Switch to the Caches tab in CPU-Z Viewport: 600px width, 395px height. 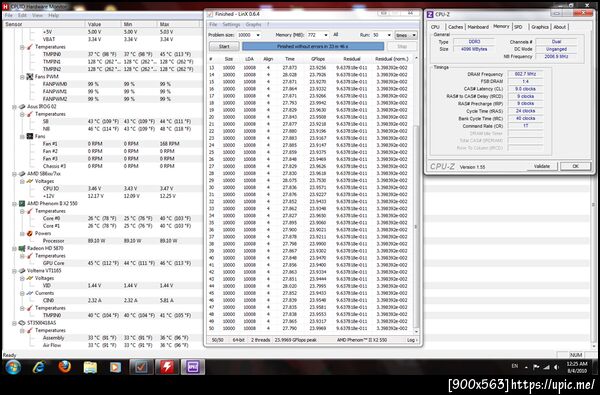coord(455,27)
